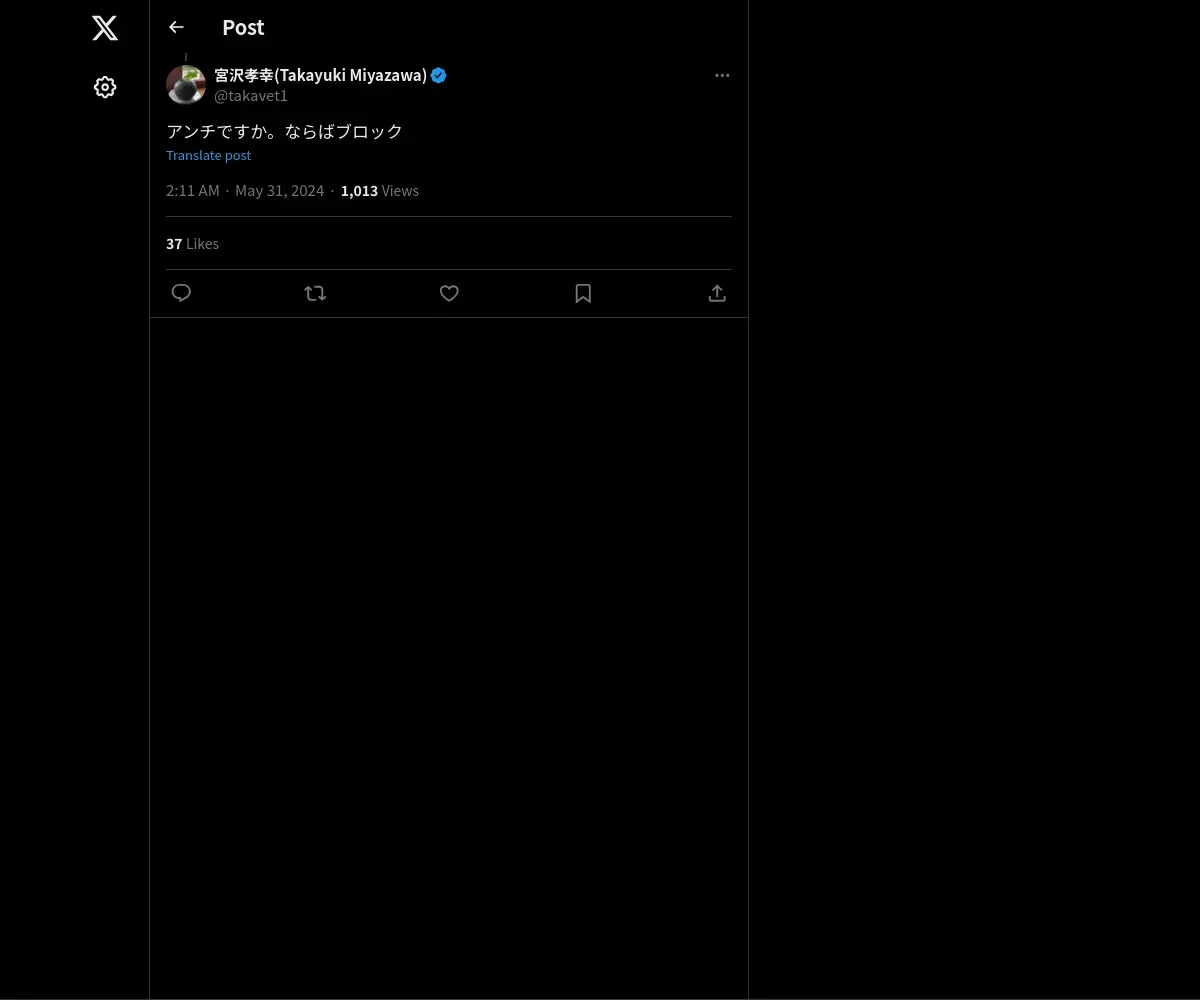Bookmark this post
This screenshot has height=1000, width=1200.
point(583,293)
